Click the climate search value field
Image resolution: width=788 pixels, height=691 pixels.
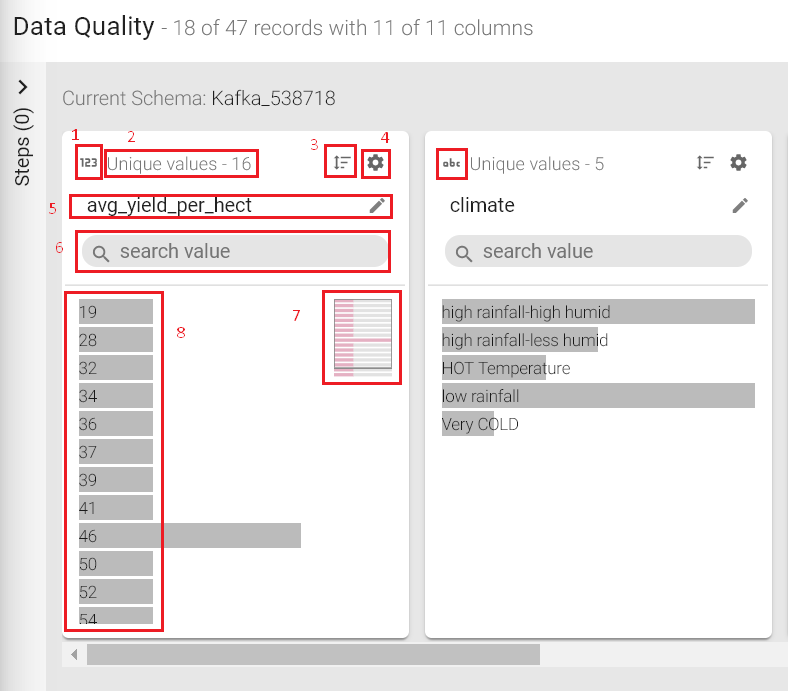pos(598,251)
